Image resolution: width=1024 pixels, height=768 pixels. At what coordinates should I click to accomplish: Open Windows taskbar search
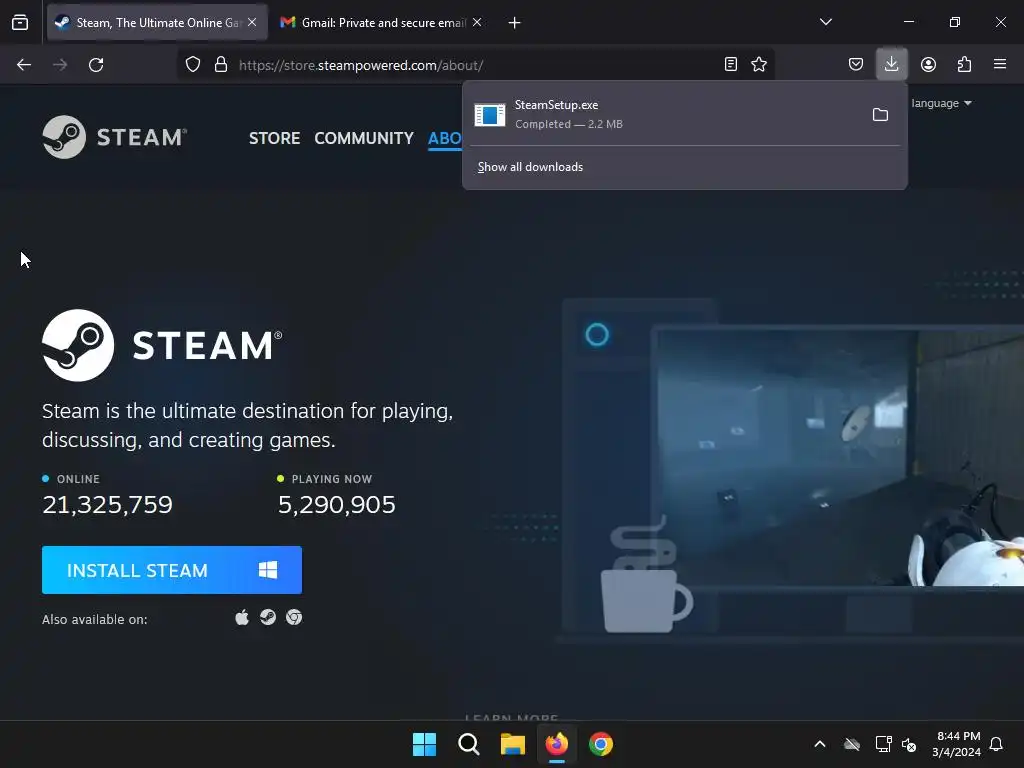[468, 744]
